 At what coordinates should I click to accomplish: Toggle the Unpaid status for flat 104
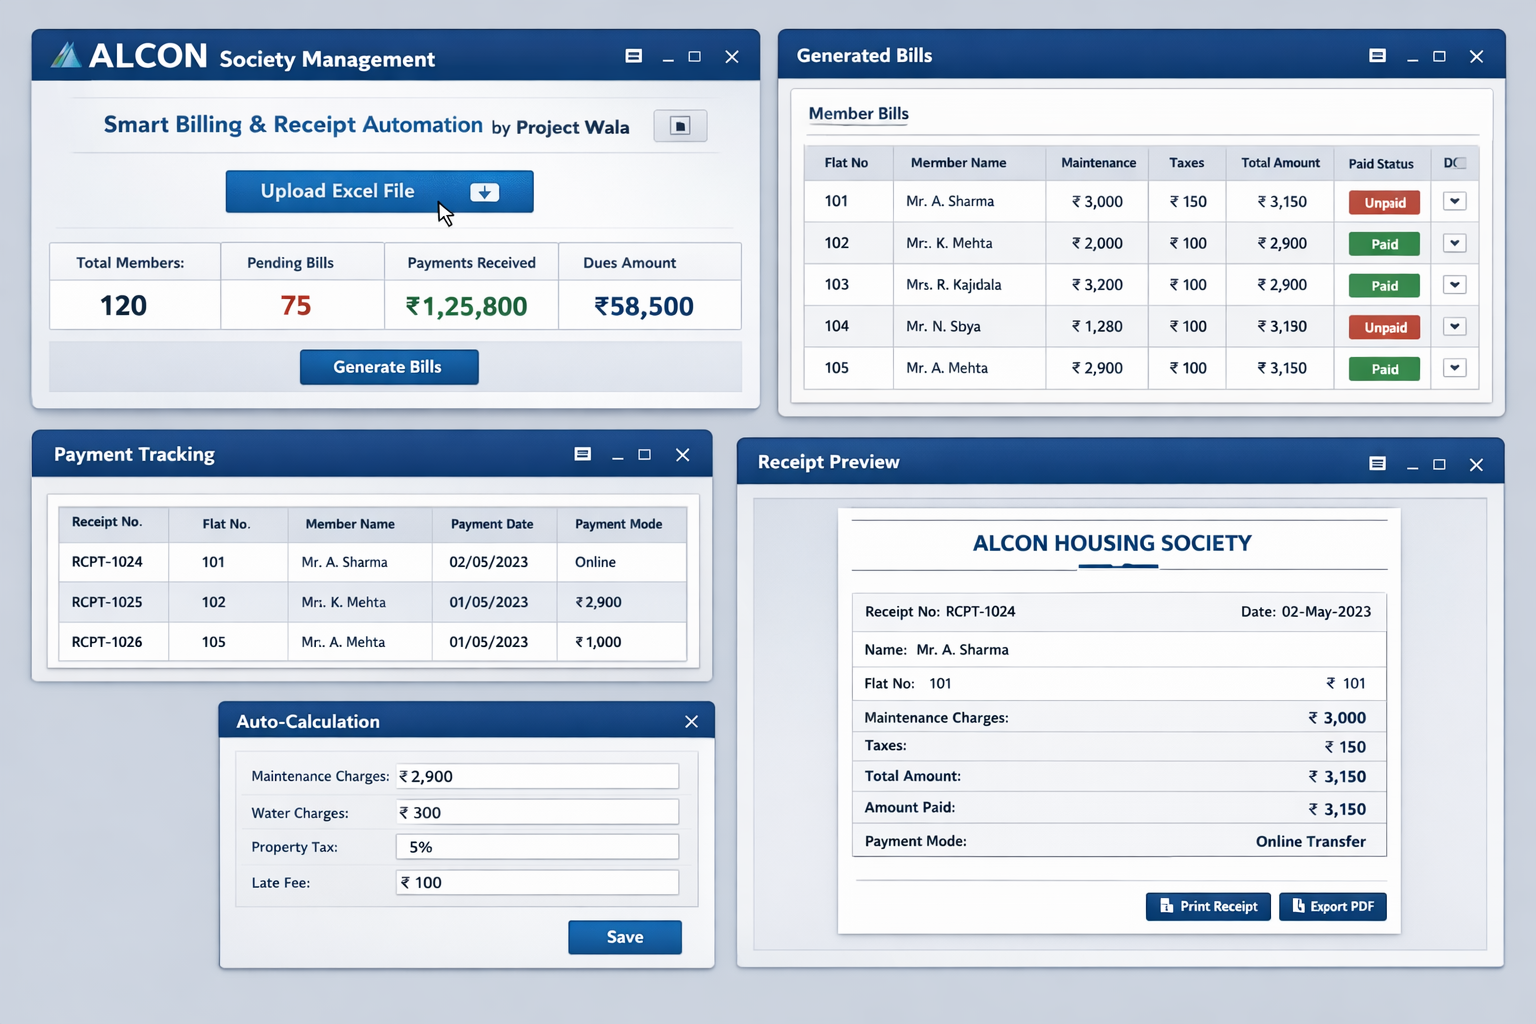click(1384, 328)
